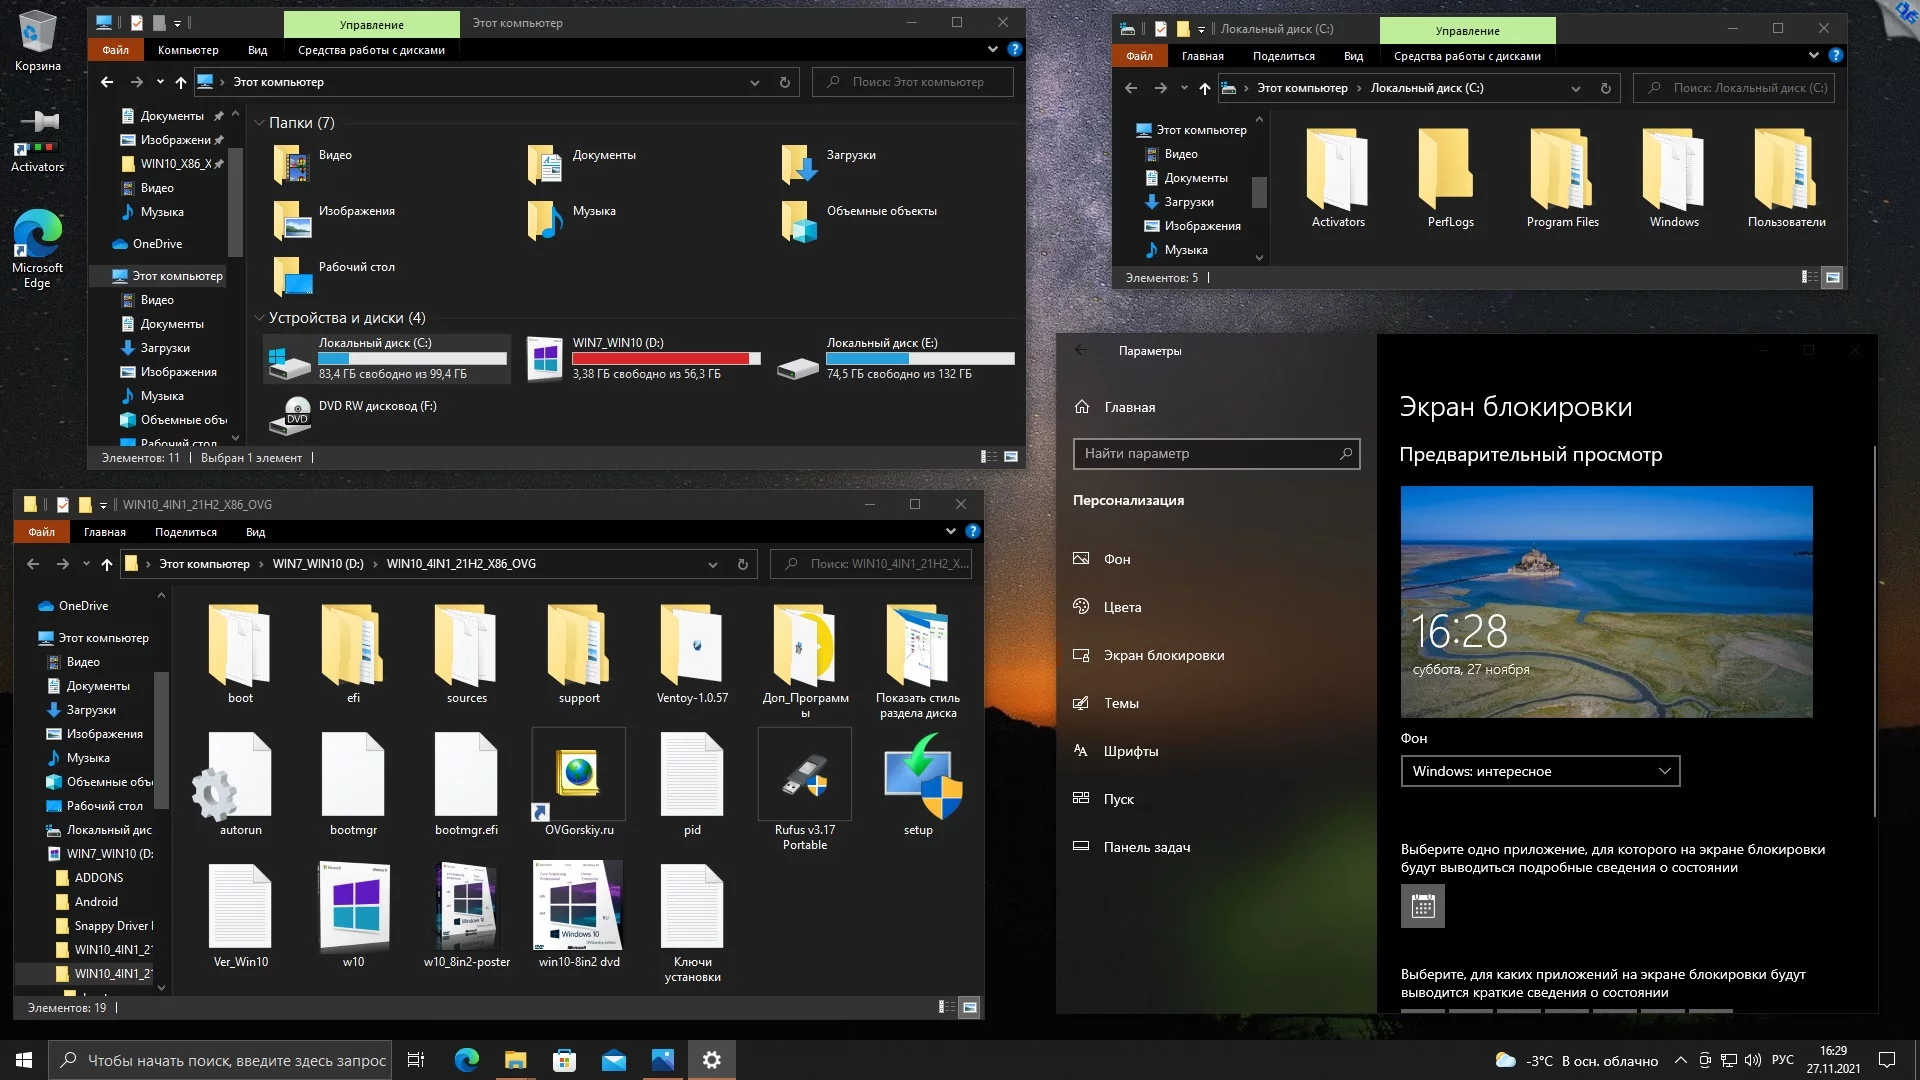Open the Ventoy-1.0.57 folder
The height and width of the screenshot is (1080, 1920).
point(692,645)
